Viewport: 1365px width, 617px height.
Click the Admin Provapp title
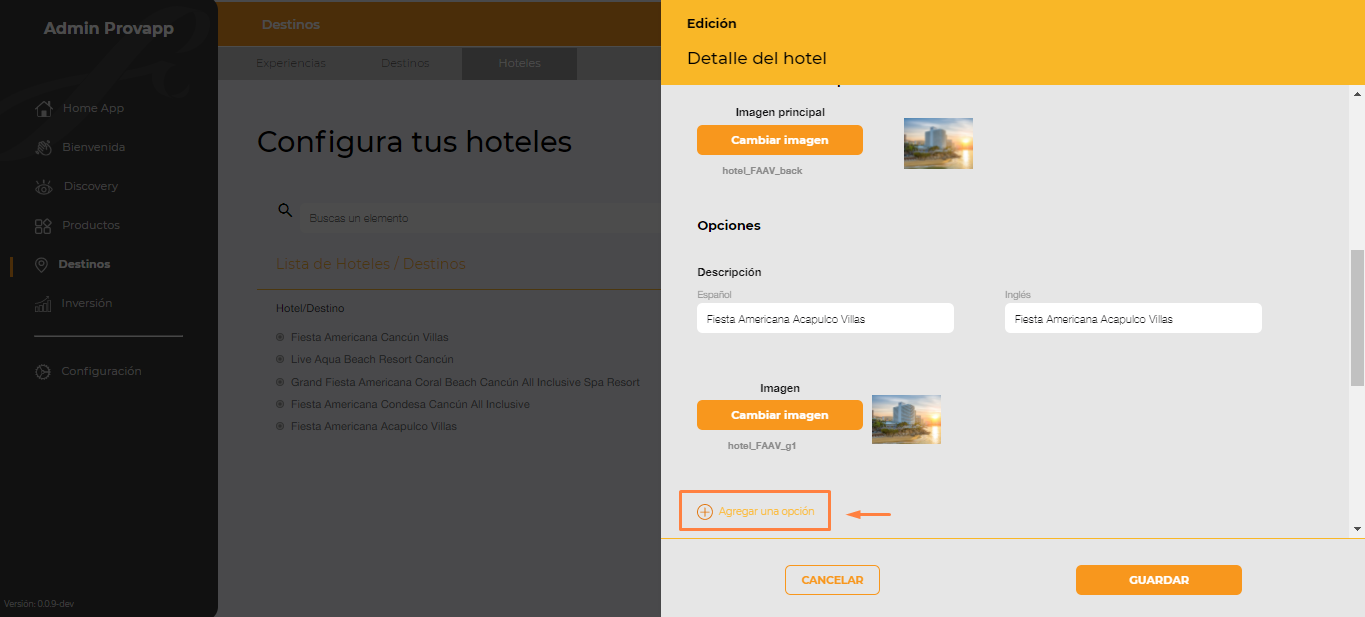(109, 28)
